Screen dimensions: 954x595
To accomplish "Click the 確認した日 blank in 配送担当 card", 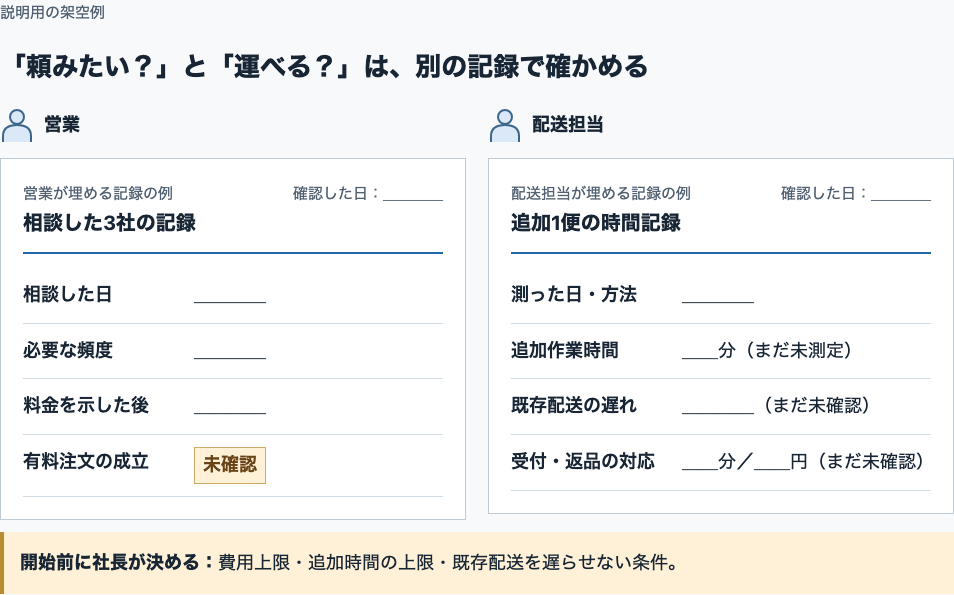I will 901,194.
